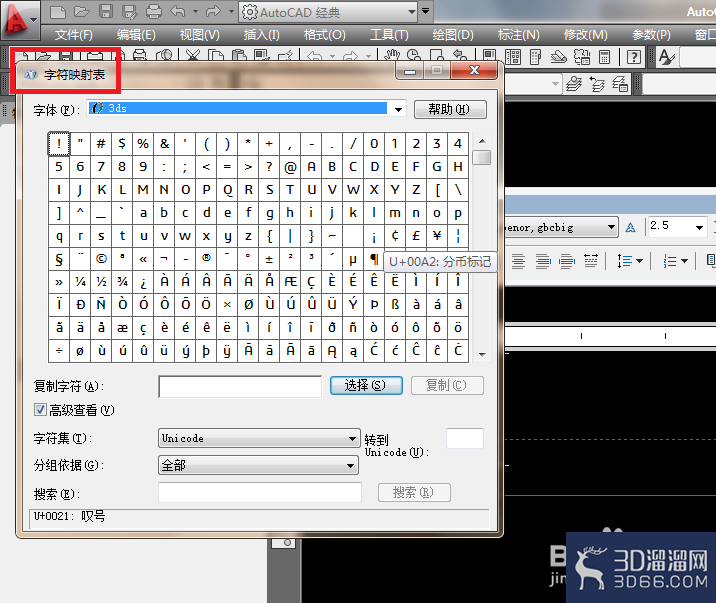Open the QuickCalc calculator icon

pos(604,57)
